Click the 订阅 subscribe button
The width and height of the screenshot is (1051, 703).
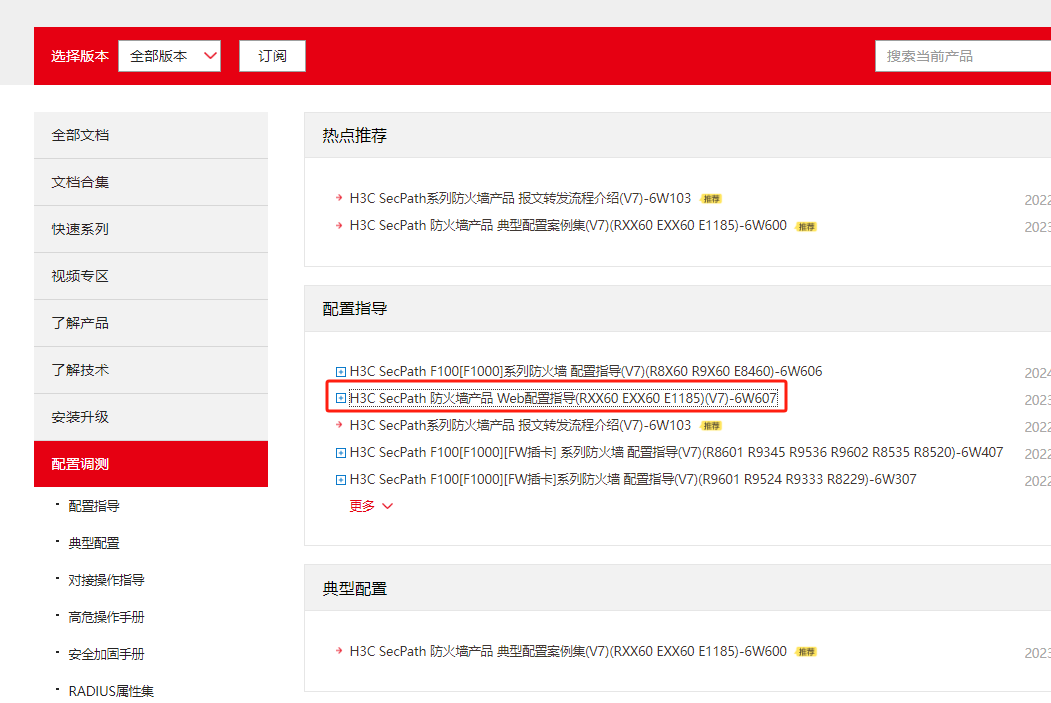point(272,56)
